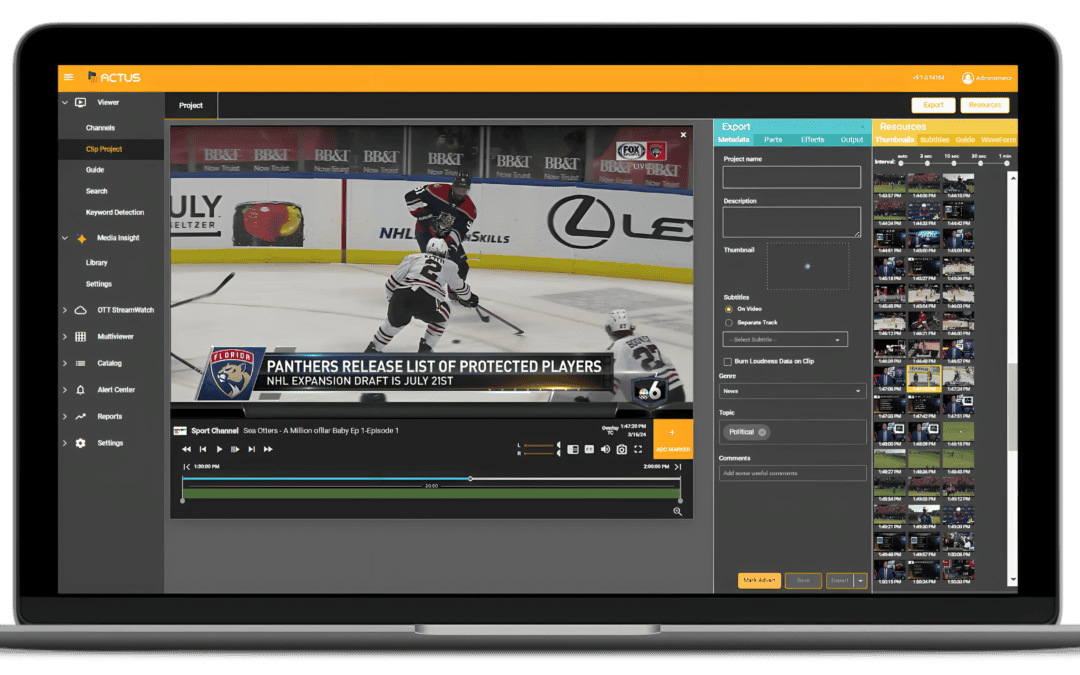The width and height of the screenshot is (1080, 675).
Task: Expand the Catalog section
Action: [65, 363]
